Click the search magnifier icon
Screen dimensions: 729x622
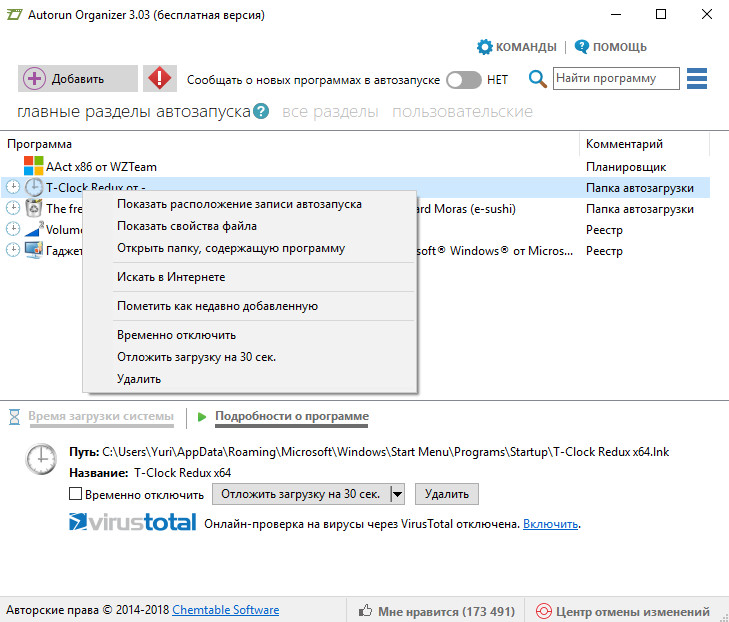coord(537,79)
